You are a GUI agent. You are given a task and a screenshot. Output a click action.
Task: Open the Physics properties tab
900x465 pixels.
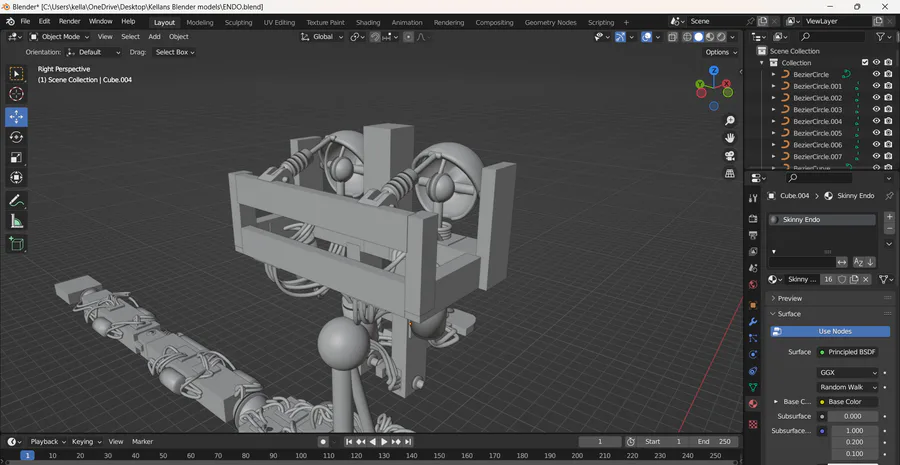[x=753, y=355]
